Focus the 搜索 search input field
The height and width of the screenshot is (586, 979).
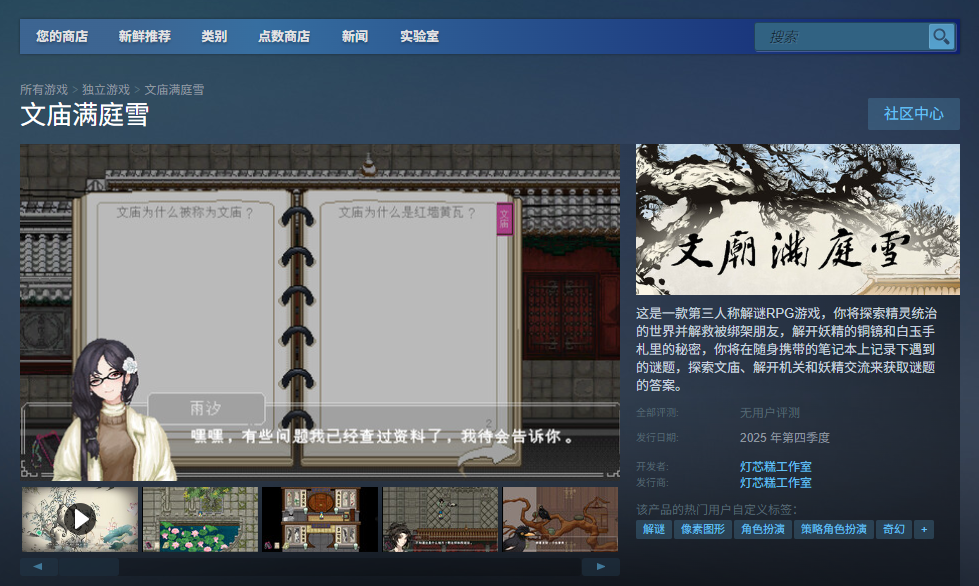click(842, 37)
